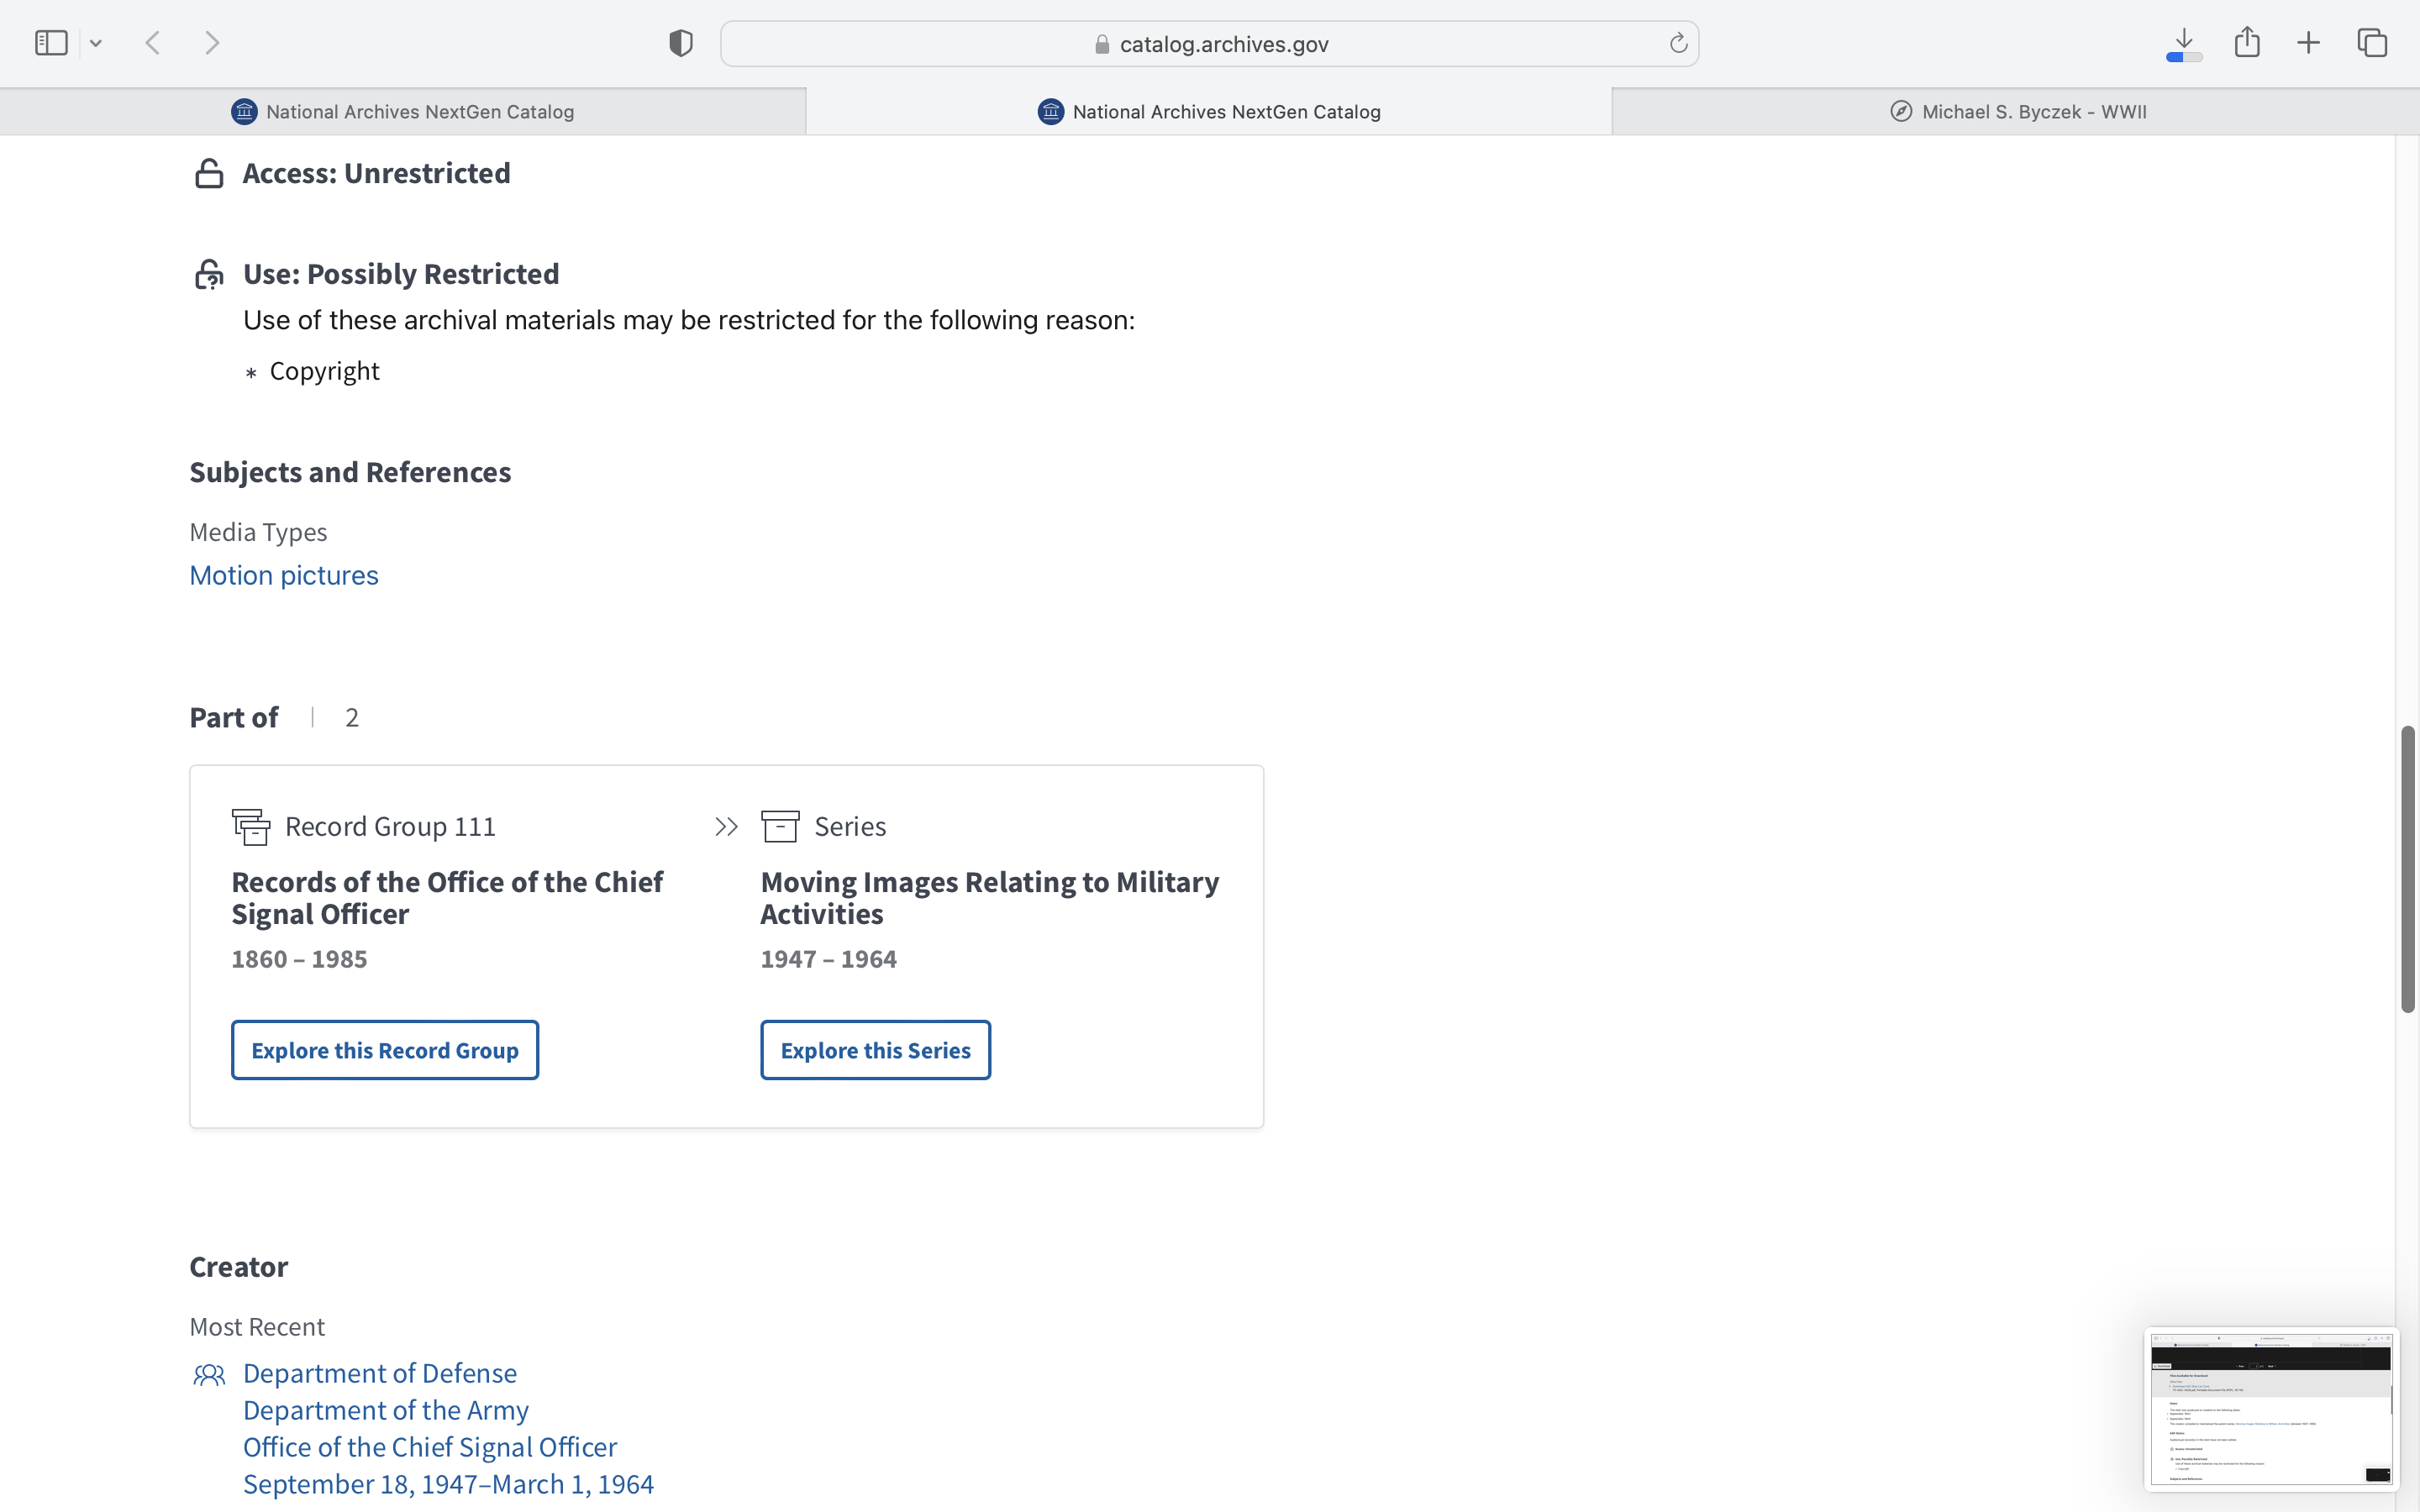Reload the page
The image size is (2420, 1512).
[1678, 43]
